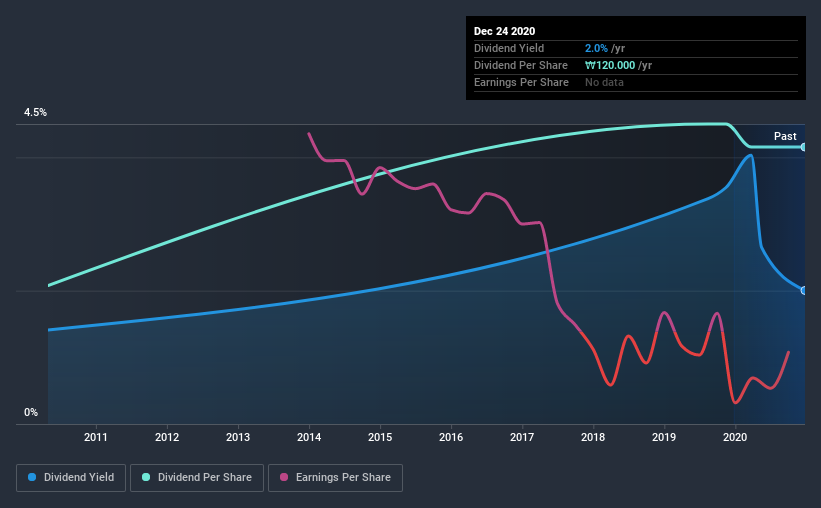This screenshot has width=821, height=508.
Task: Select the 2017 x-axis label
Action: (x=522, y=437)
